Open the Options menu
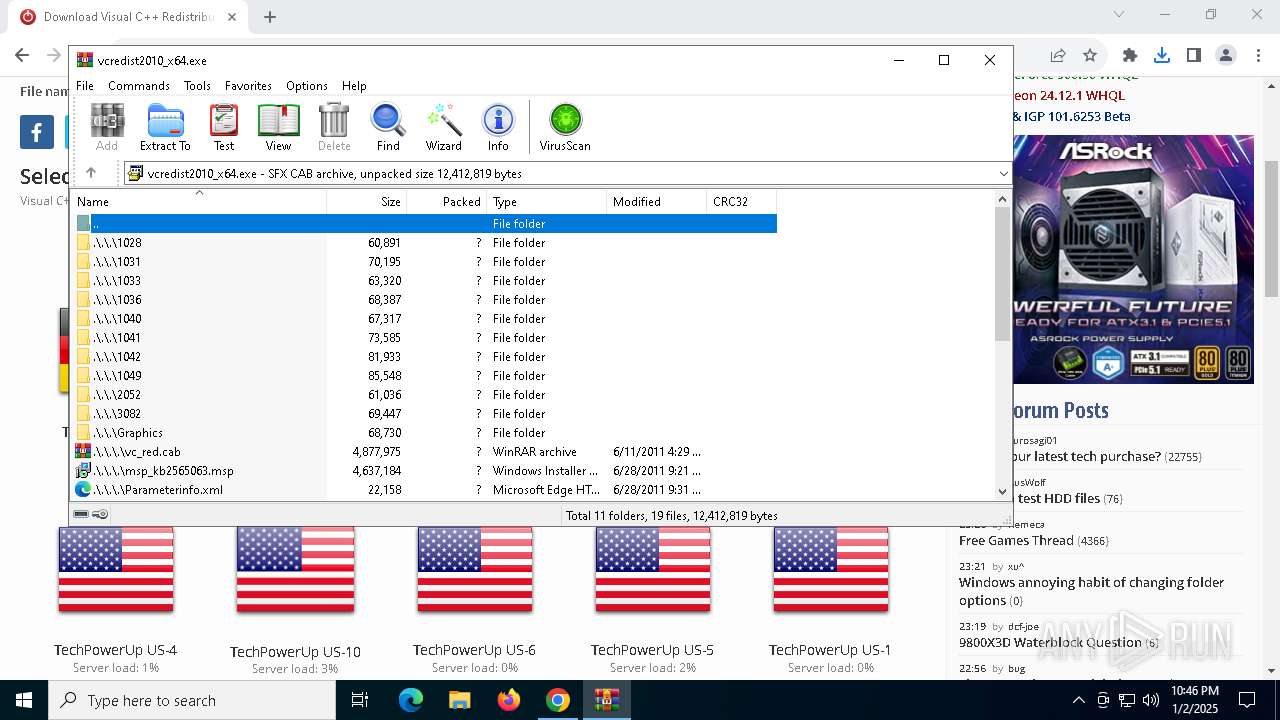 (307, 86)
